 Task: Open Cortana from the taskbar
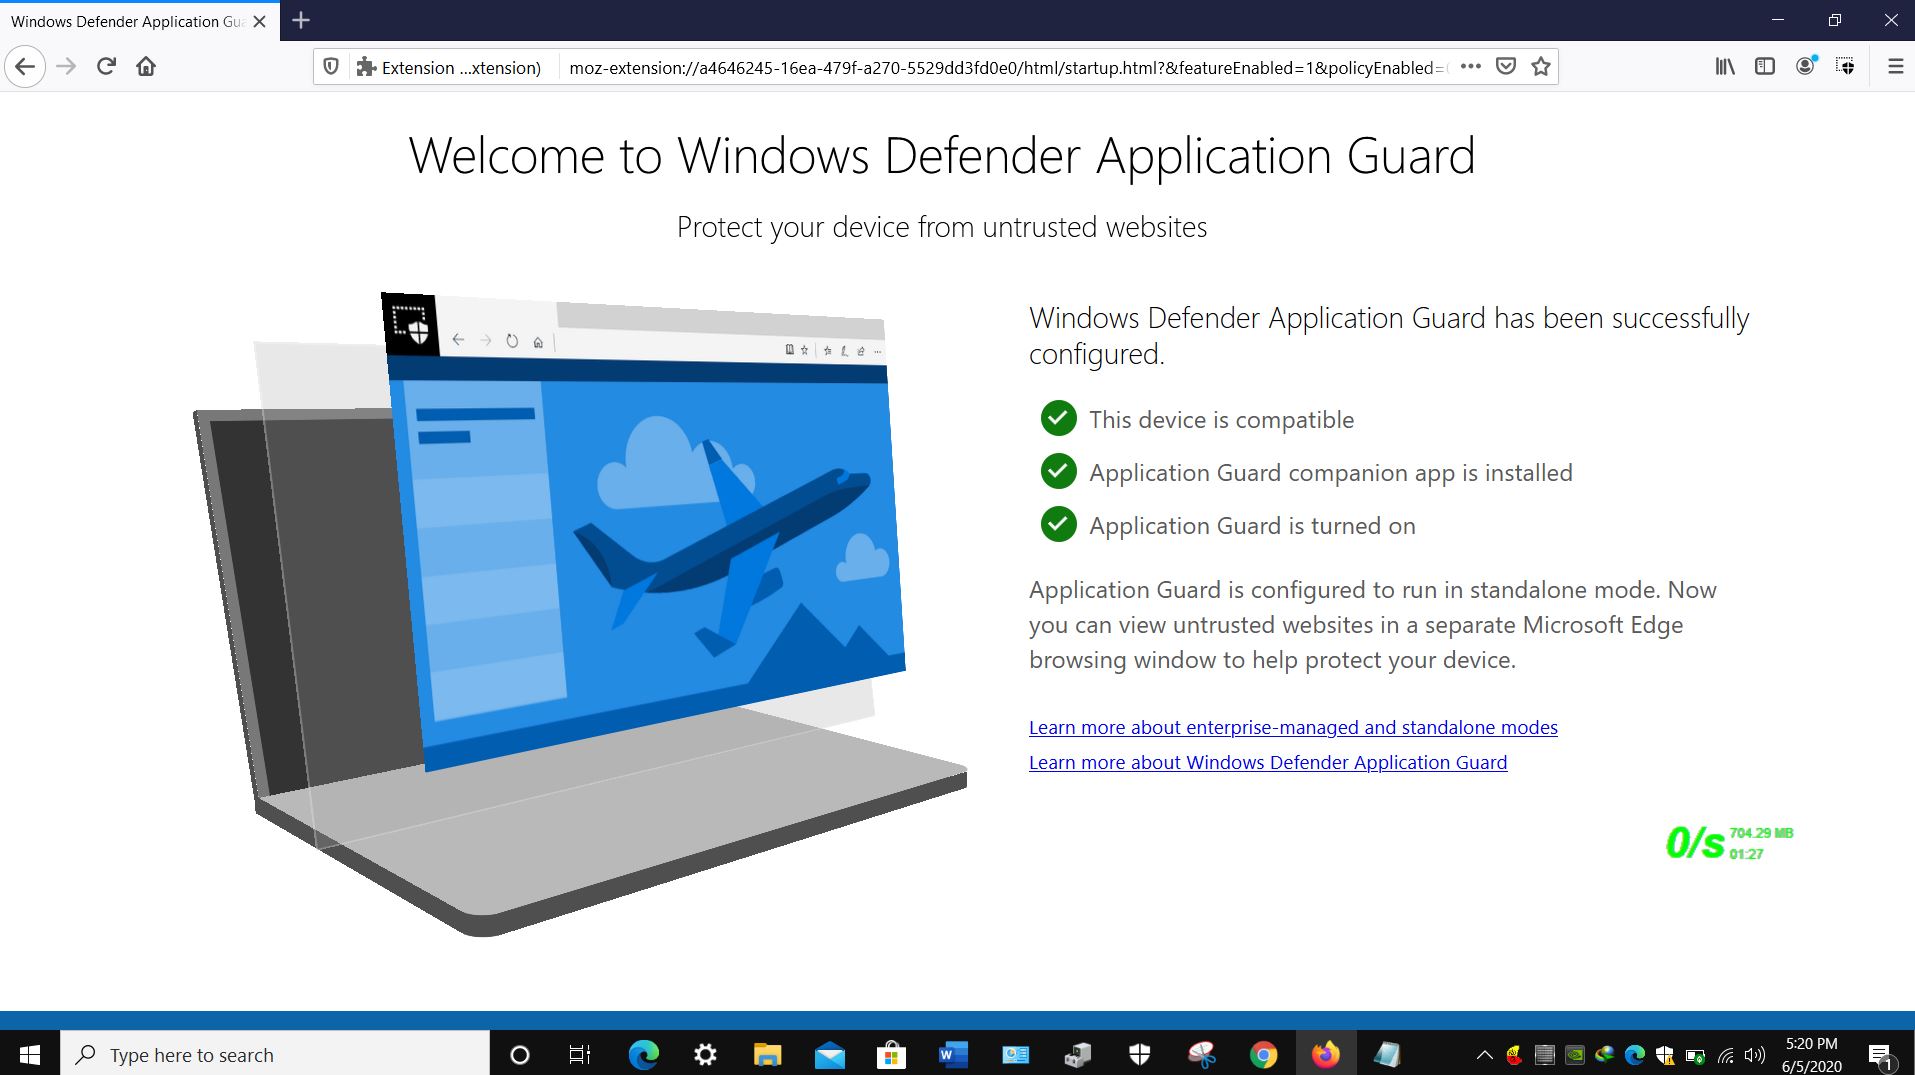click(519, 1054)
